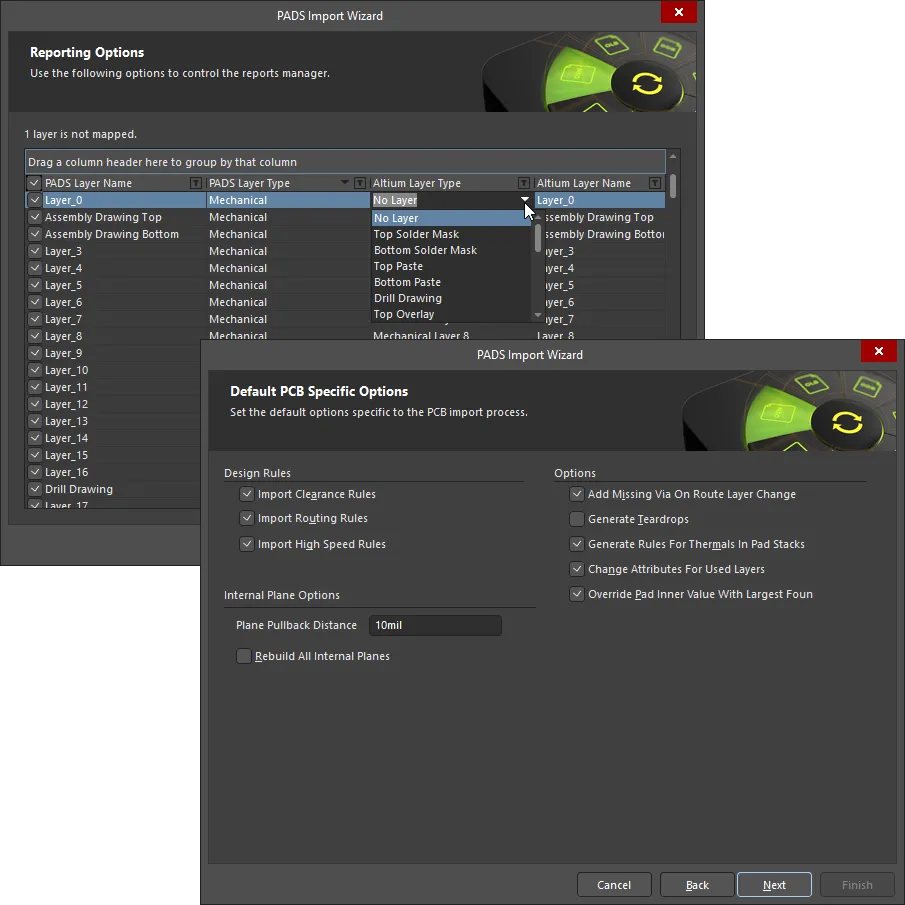Open the filter for Altium Layer Name column
The height and width of the screenshot is (905, 905).
point(654,183)
